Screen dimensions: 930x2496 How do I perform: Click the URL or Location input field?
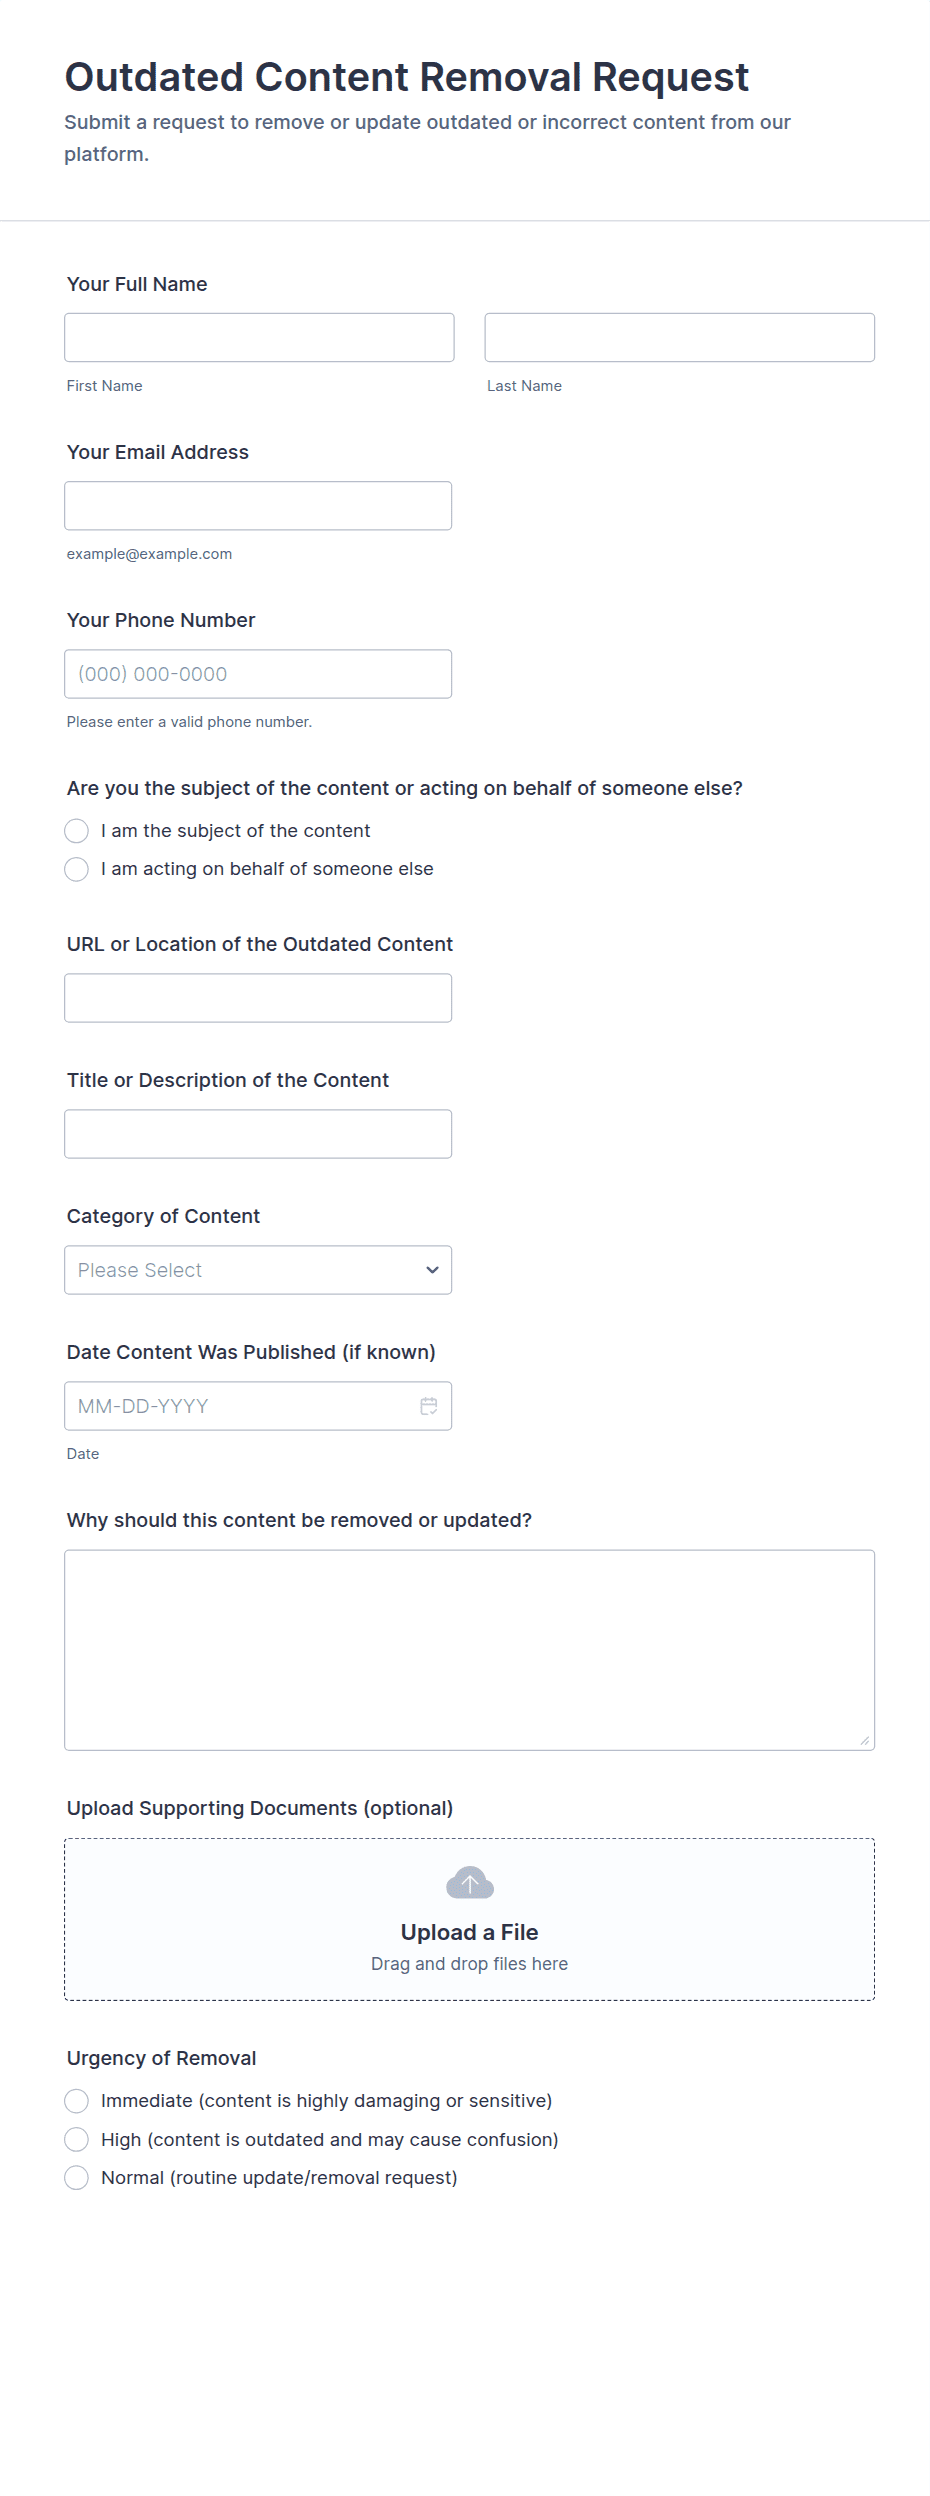[257, 998]
